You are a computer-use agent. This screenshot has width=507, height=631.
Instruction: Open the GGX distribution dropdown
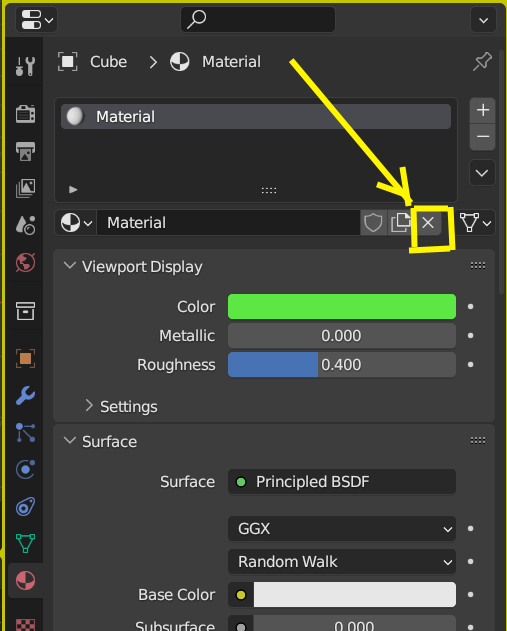[x=342, y=528]
